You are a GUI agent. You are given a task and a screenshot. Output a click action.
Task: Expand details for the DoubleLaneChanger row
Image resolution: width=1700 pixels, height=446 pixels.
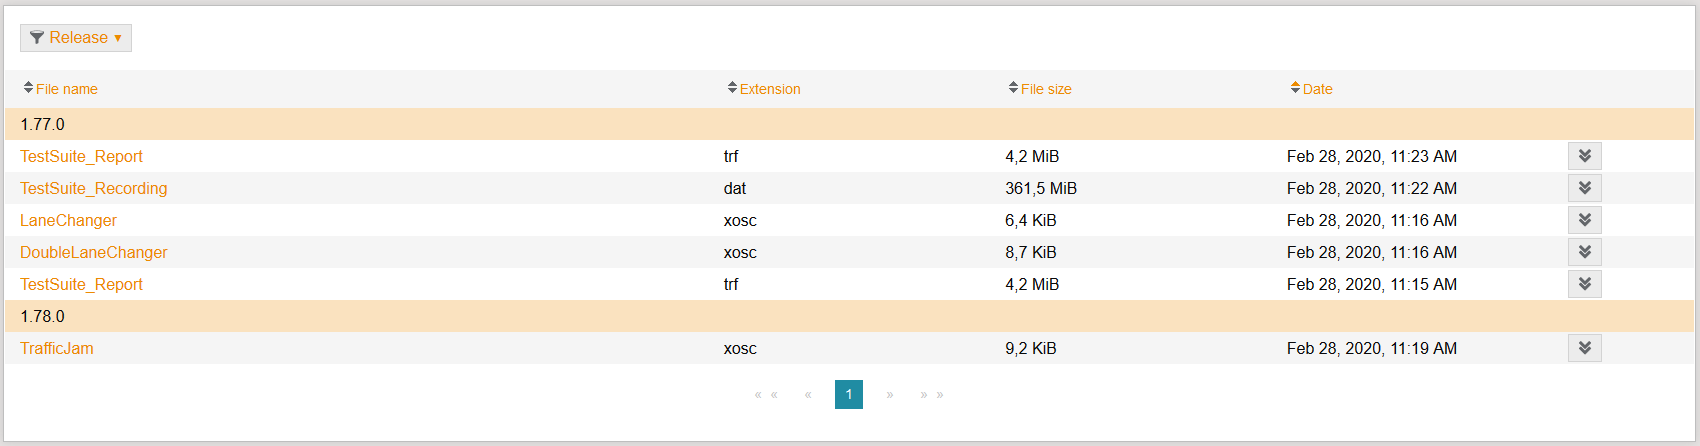coord(1585,252)
